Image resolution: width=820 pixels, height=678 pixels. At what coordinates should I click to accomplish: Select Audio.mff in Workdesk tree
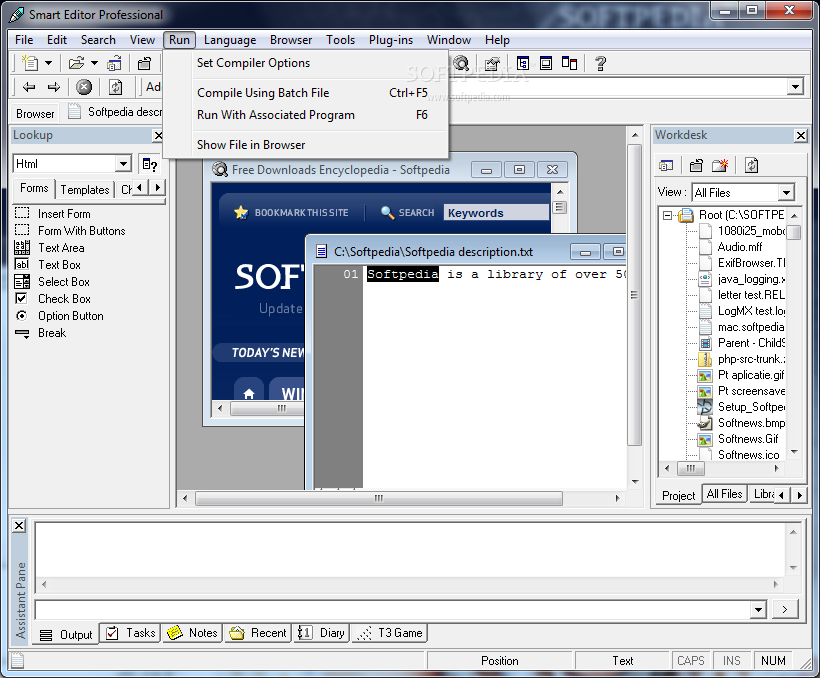tap(739, 247)
